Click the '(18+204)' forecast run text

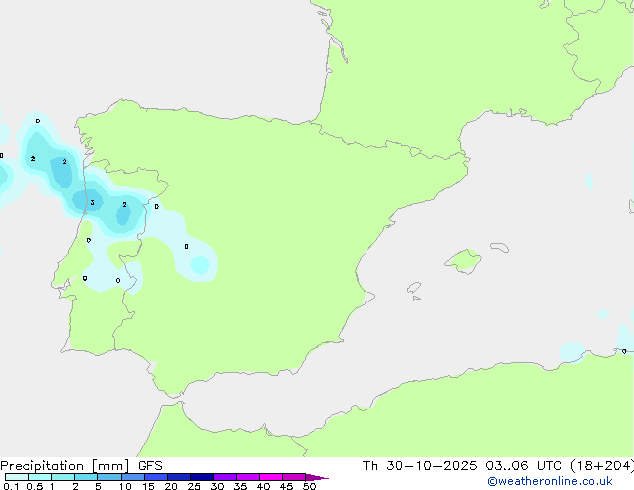pos(602,466)
